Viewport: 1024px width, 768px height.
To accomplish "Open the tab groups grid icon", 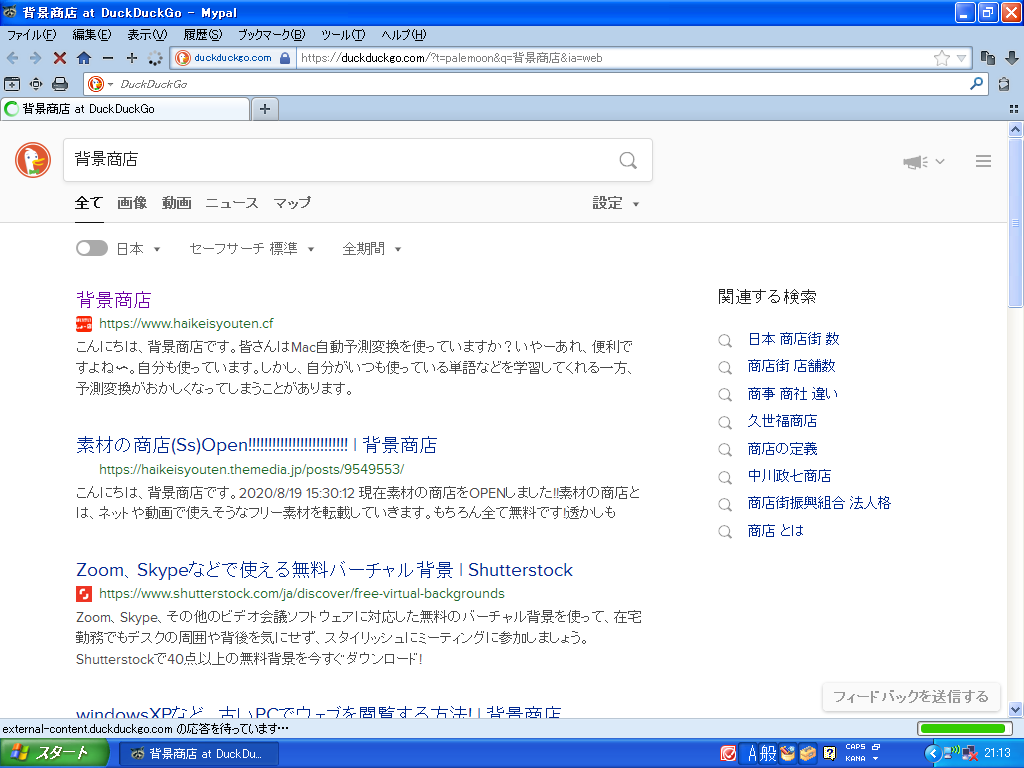I will (x=1014, y=109).
